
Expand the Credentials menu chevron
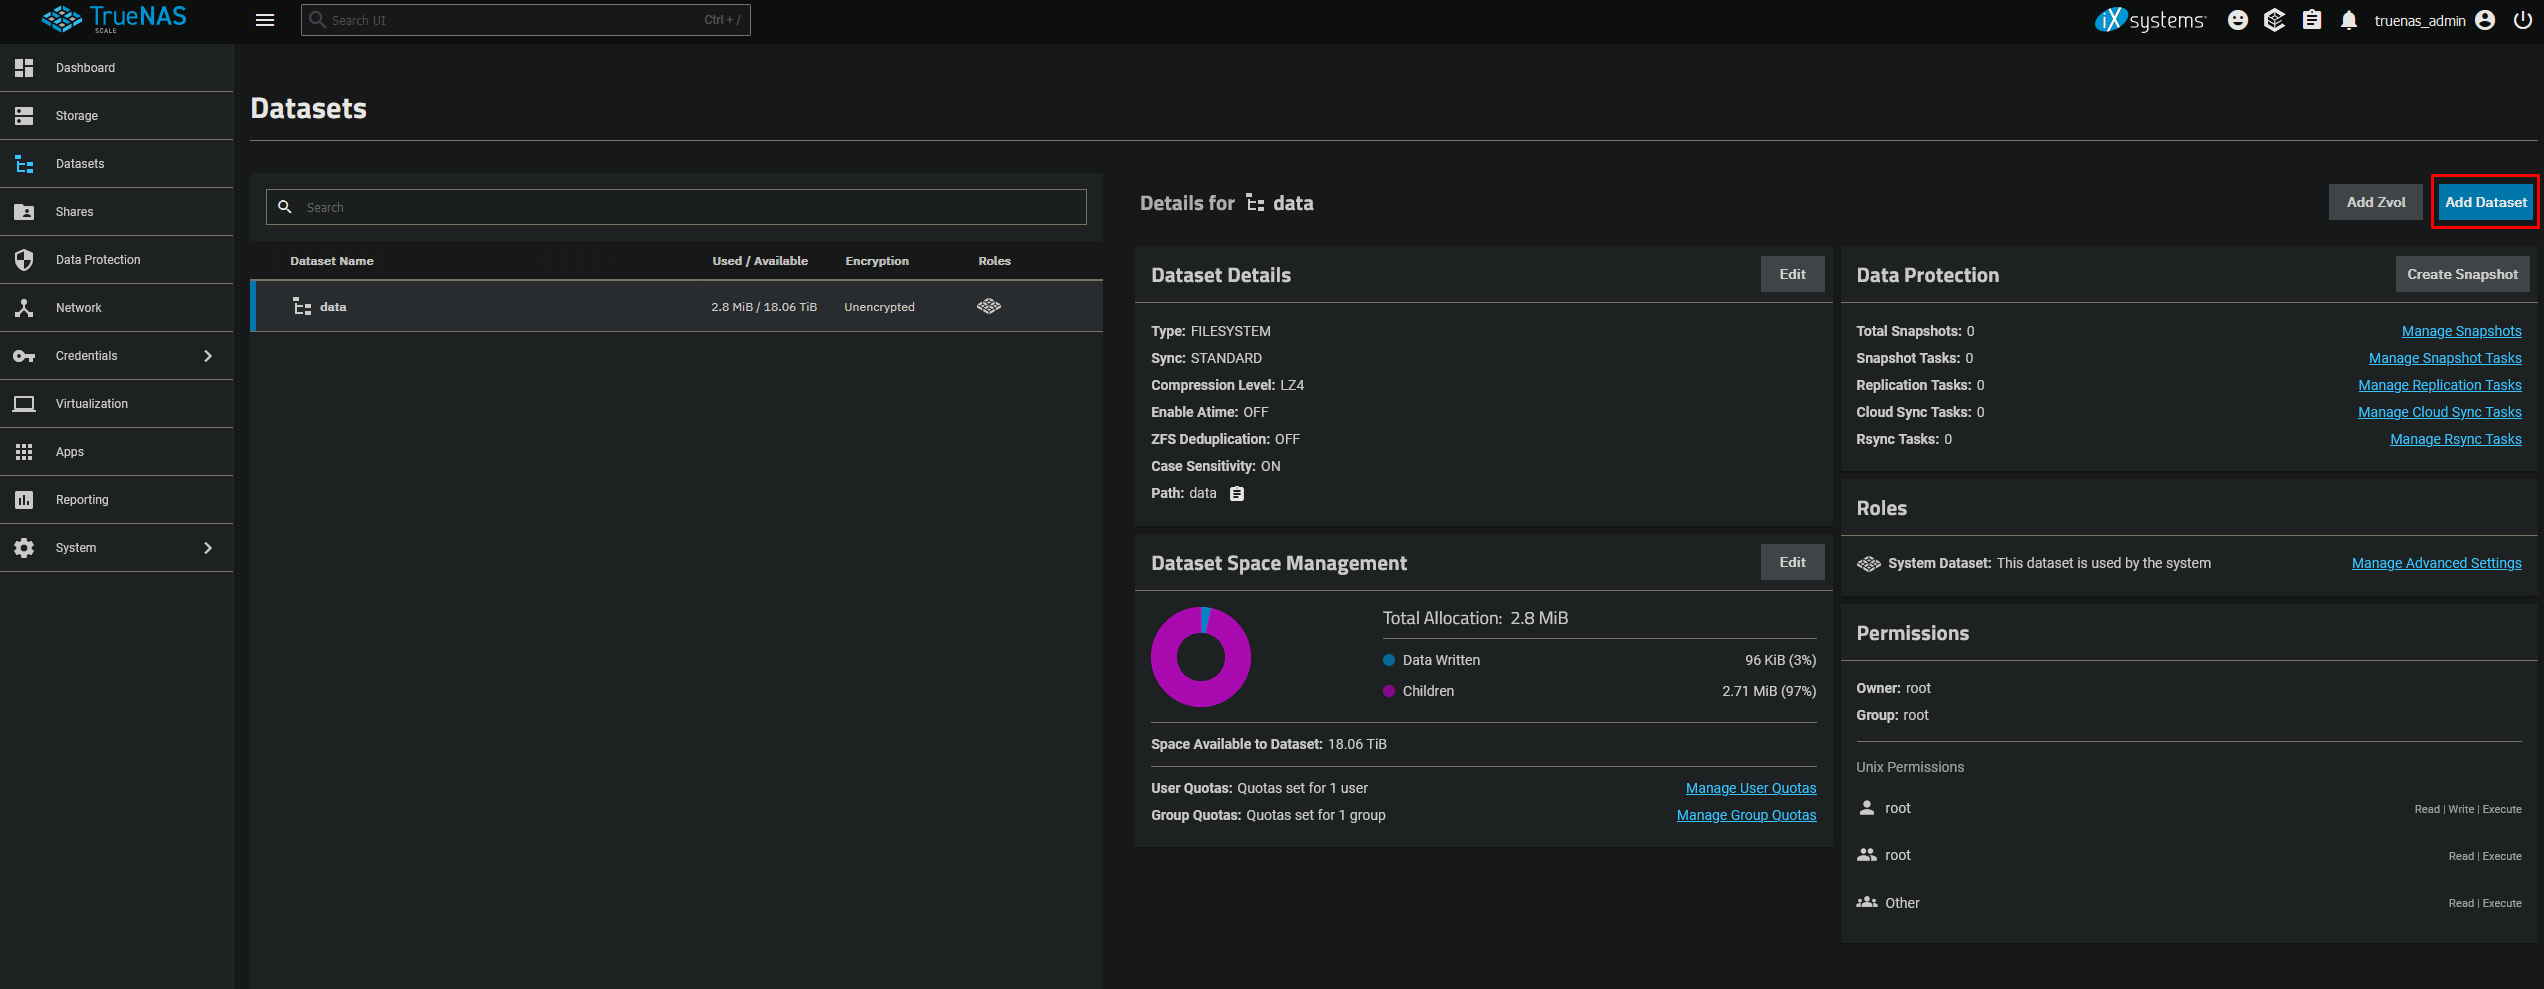pos(208,356)
